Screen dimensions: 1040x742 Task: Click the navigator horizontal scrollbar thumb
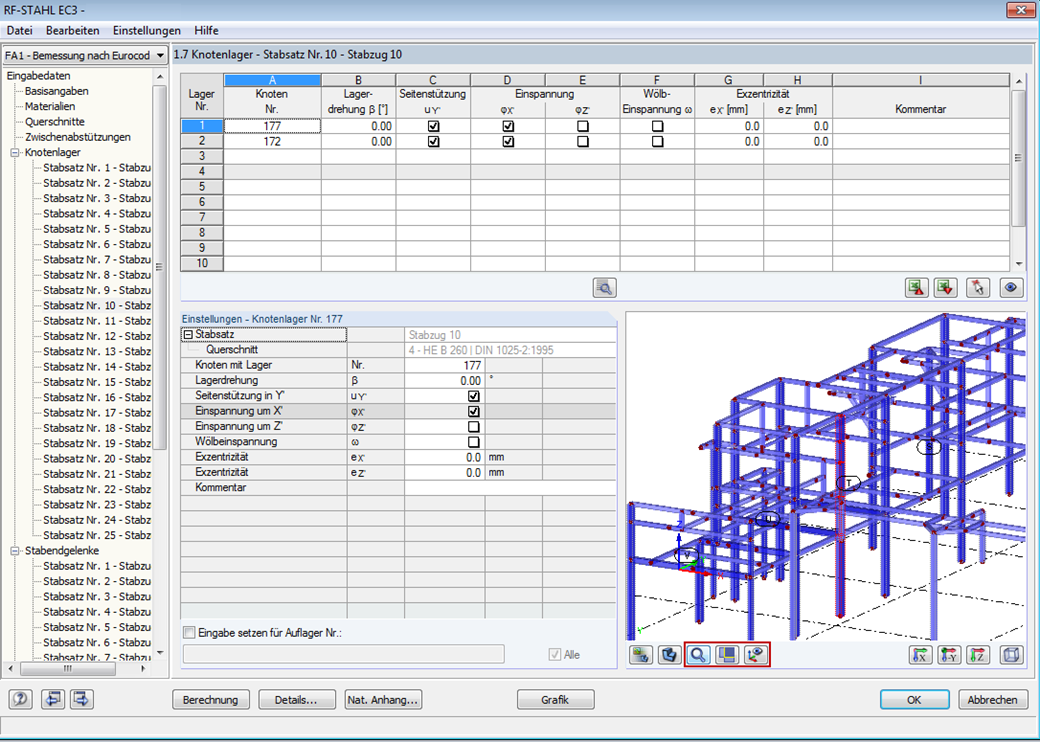pyautogui.click(x=68, y=669)
